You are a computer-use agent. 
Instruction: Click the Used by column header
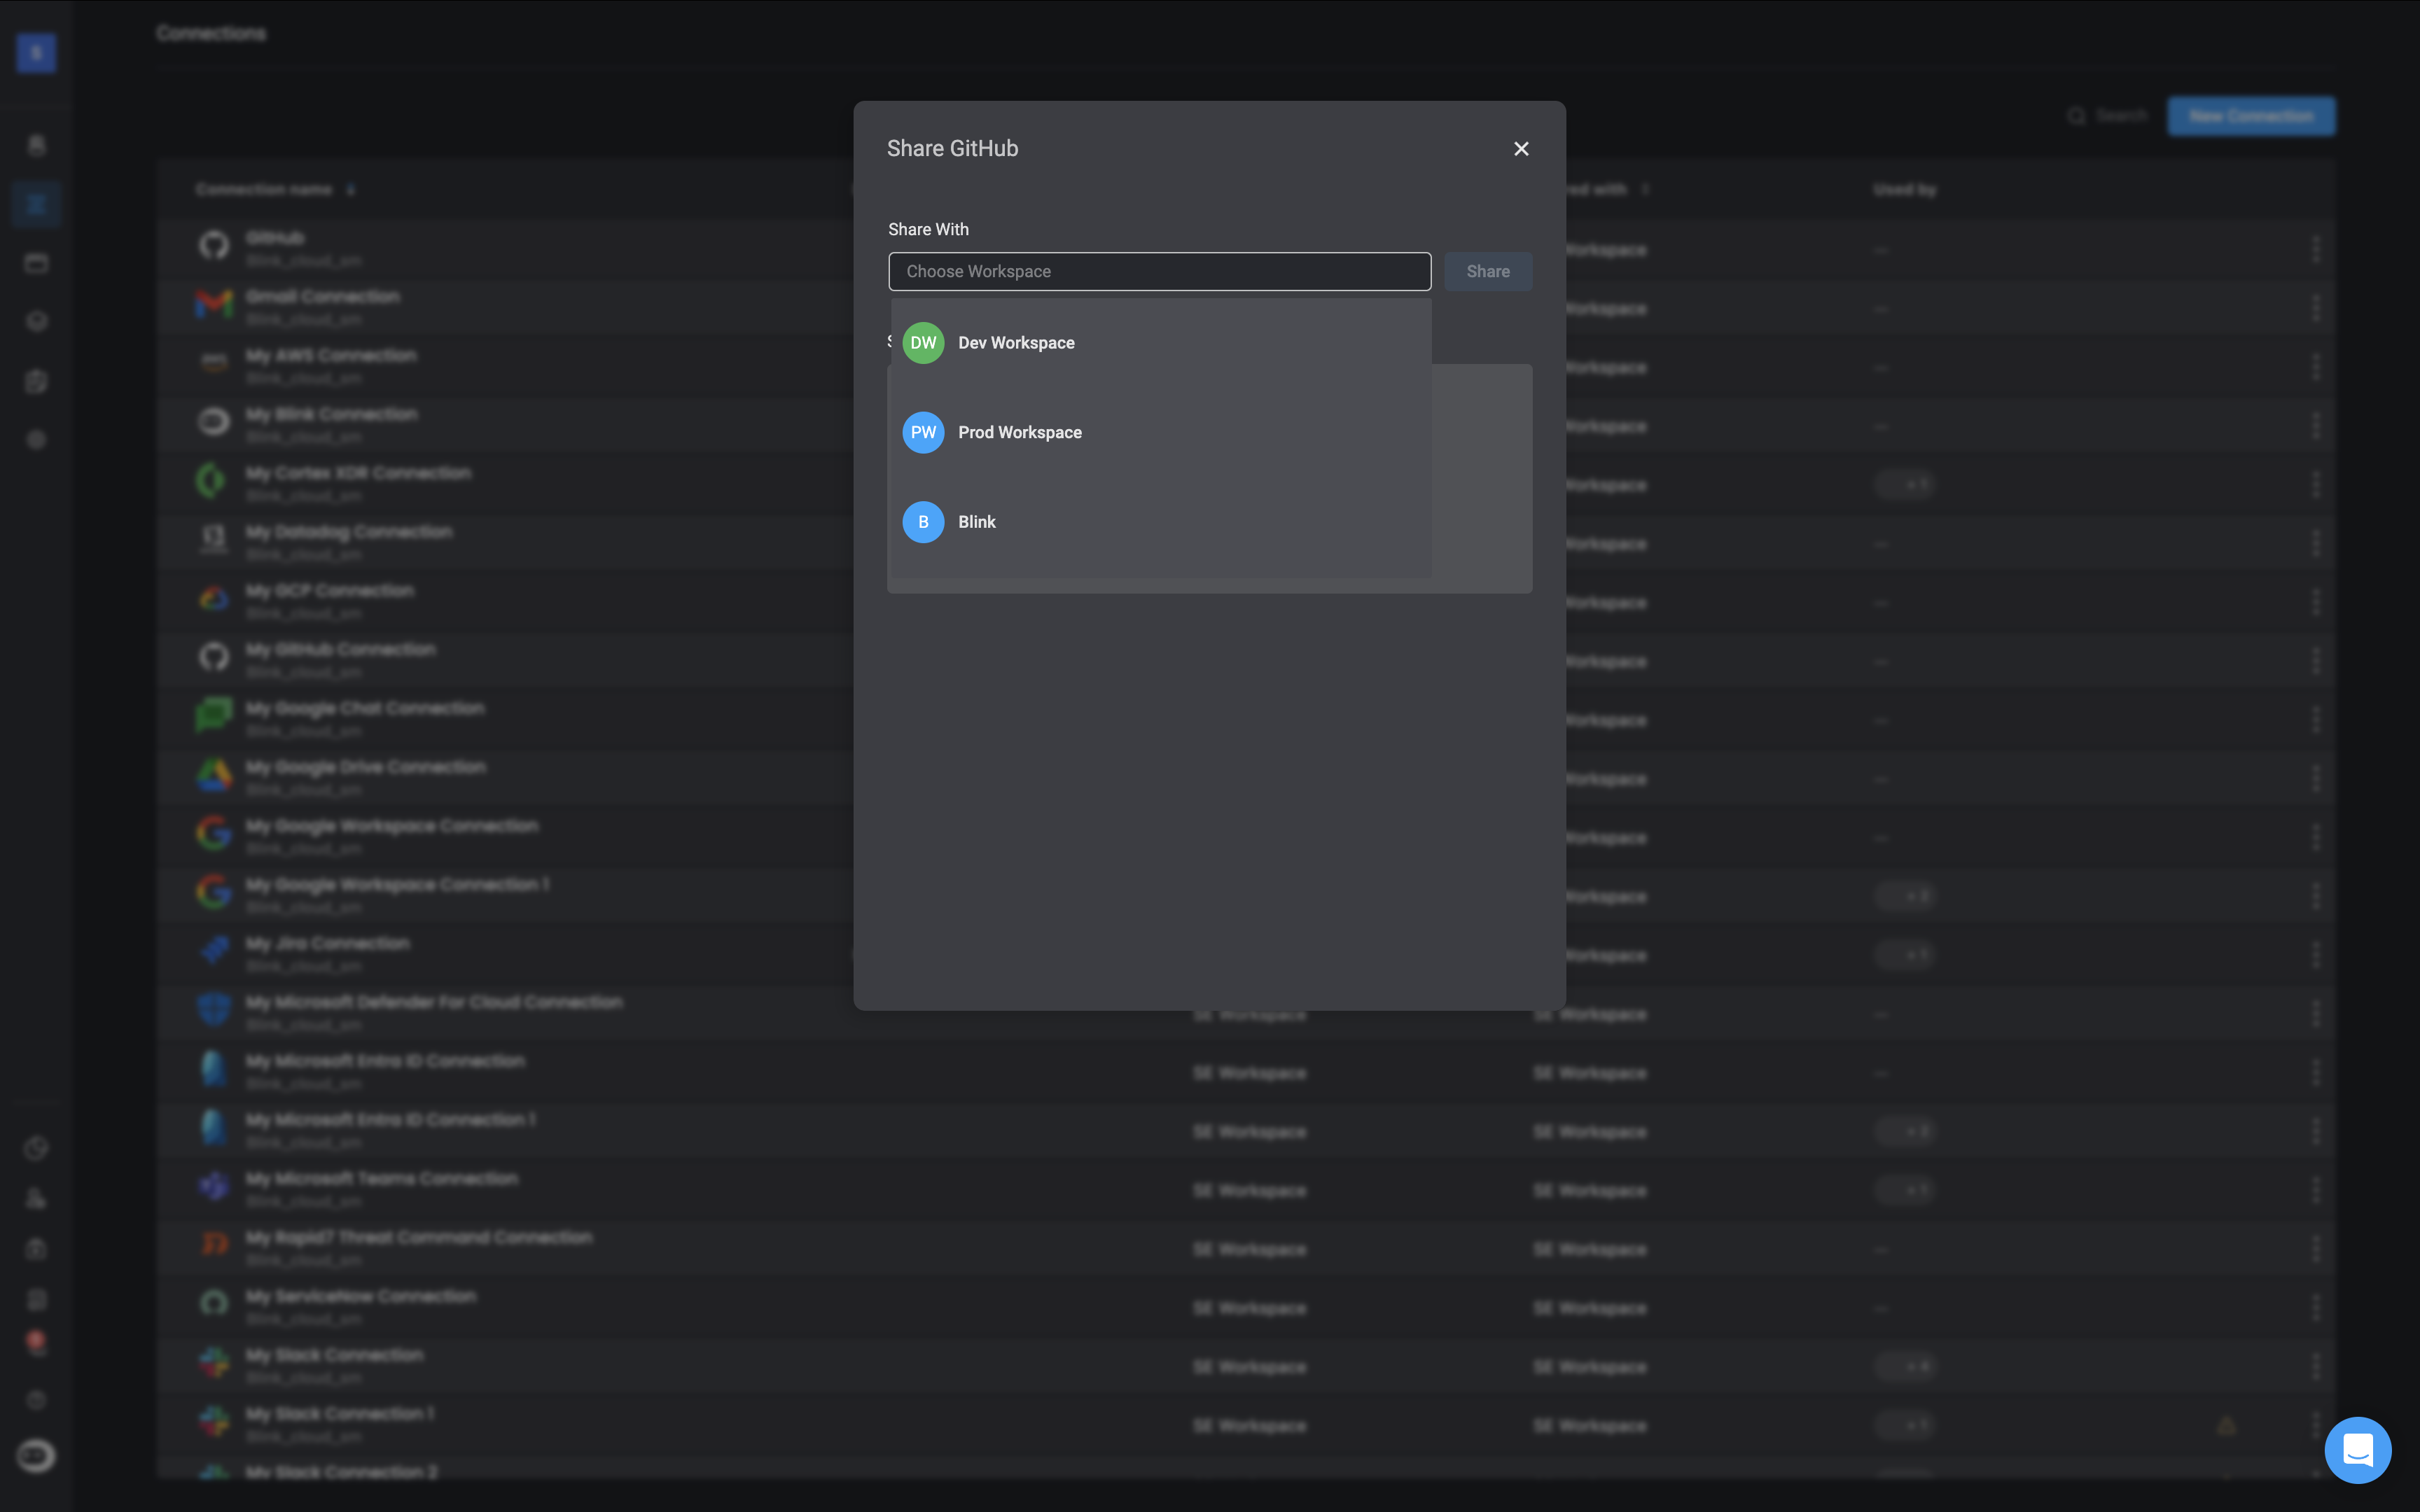click(x=1904, y=190)
